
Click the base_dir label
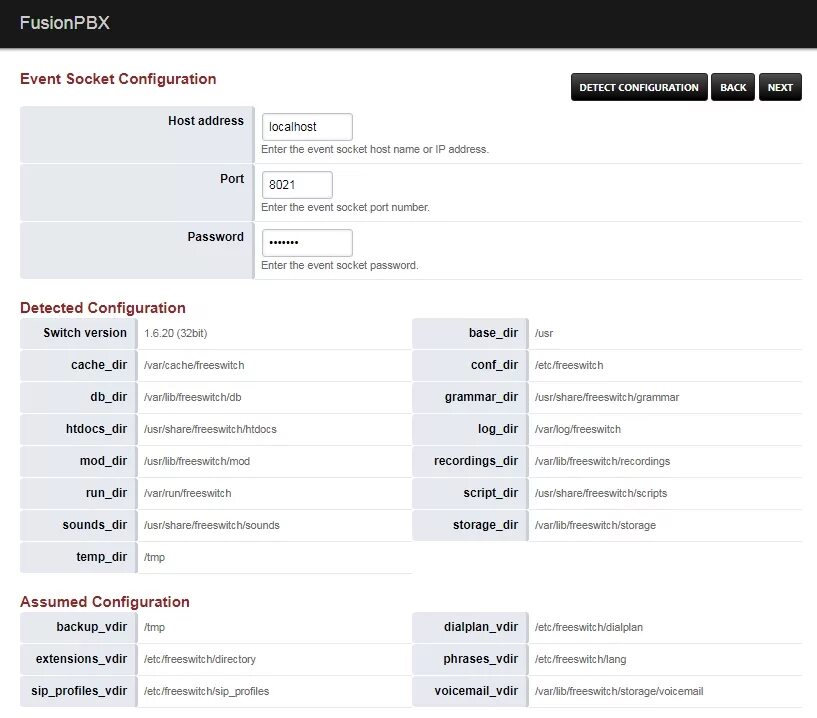click(x=493, y=333)
